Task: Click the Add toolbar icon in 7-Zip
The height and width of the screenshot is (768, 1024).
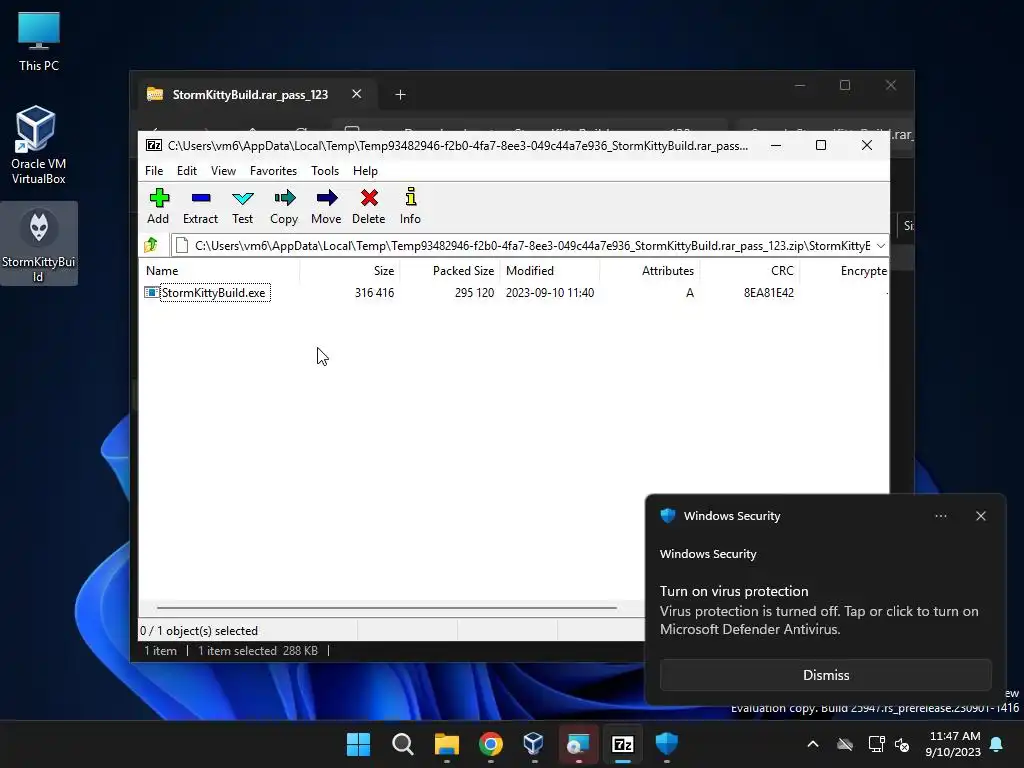Action: click(x=158, y=206)
